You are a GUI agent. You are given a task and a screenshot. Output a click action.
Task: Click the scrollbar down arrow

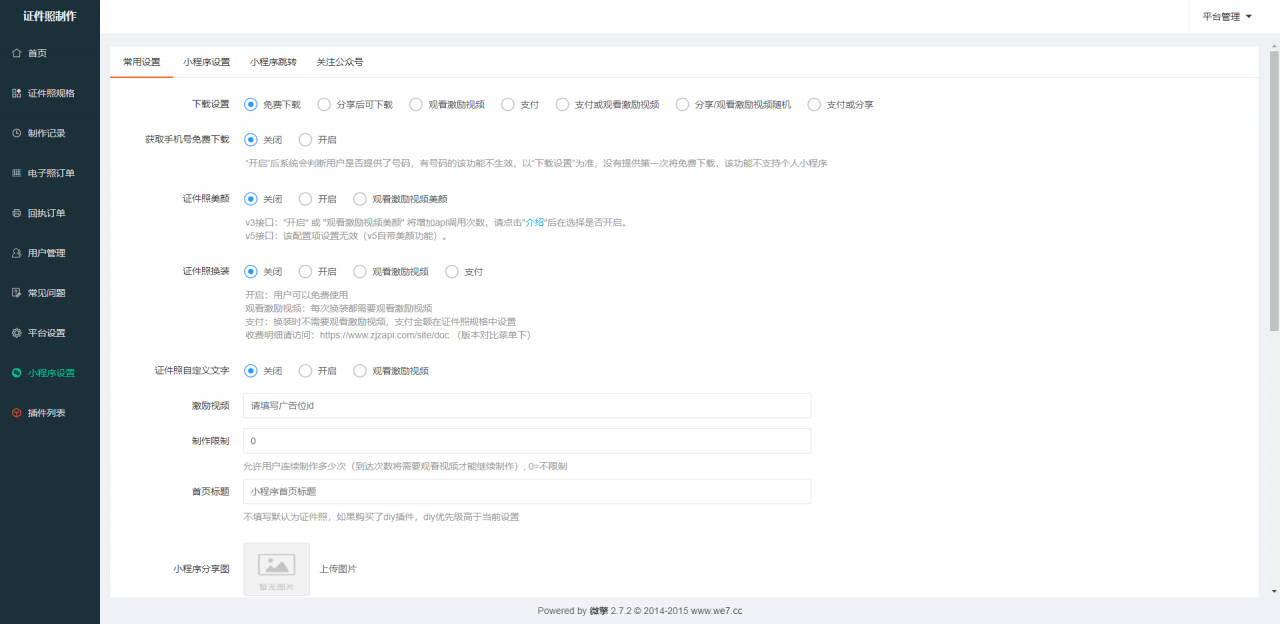pos(1273,590)
